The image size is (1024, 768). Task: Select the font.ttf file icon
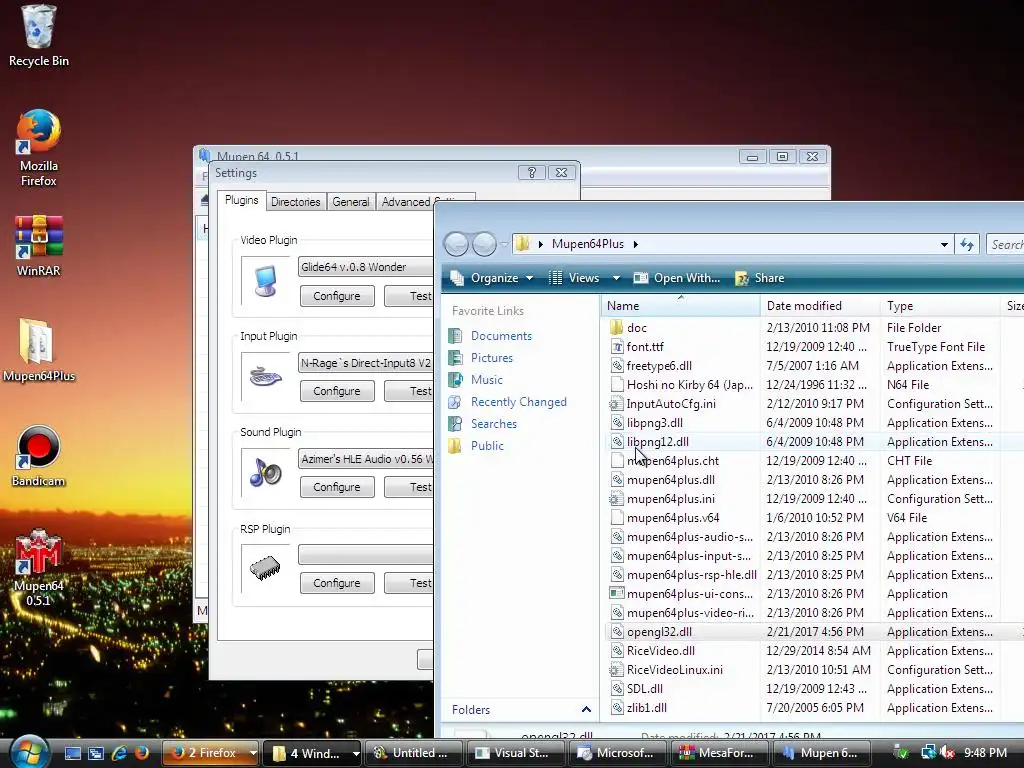point(616,347)
